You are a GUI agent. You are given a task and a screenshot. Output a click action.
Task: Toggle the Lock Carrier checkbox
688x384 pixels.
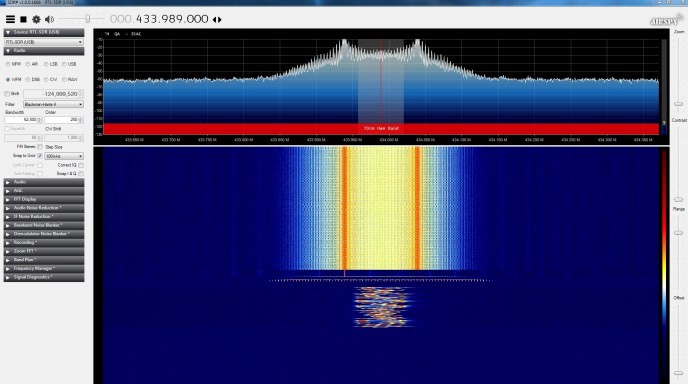pos(40,165)
